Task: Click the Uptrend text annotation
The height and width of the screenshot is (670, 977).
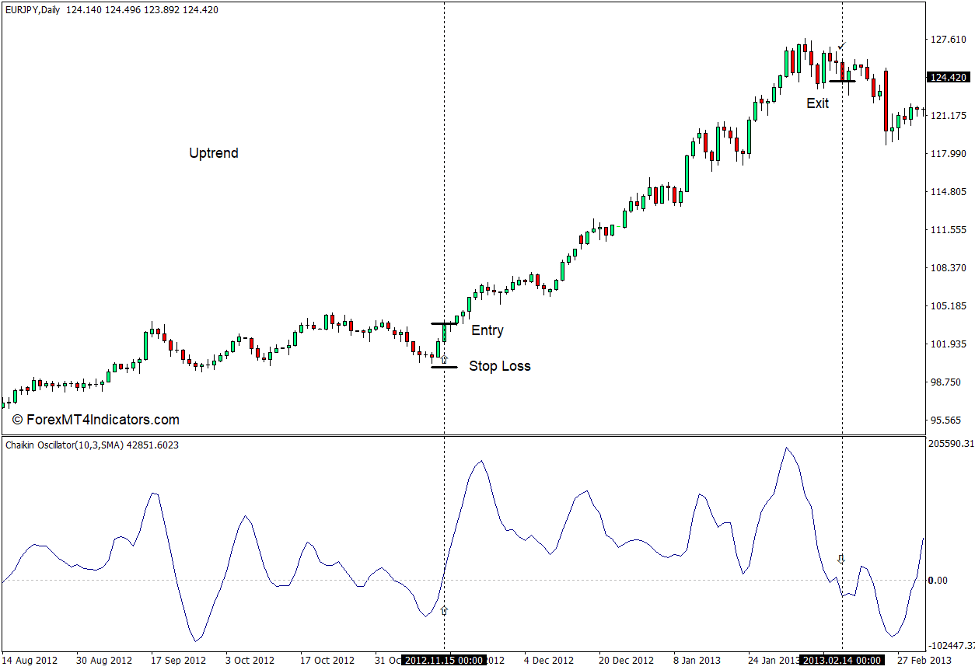Action: [x=212, y=153]
